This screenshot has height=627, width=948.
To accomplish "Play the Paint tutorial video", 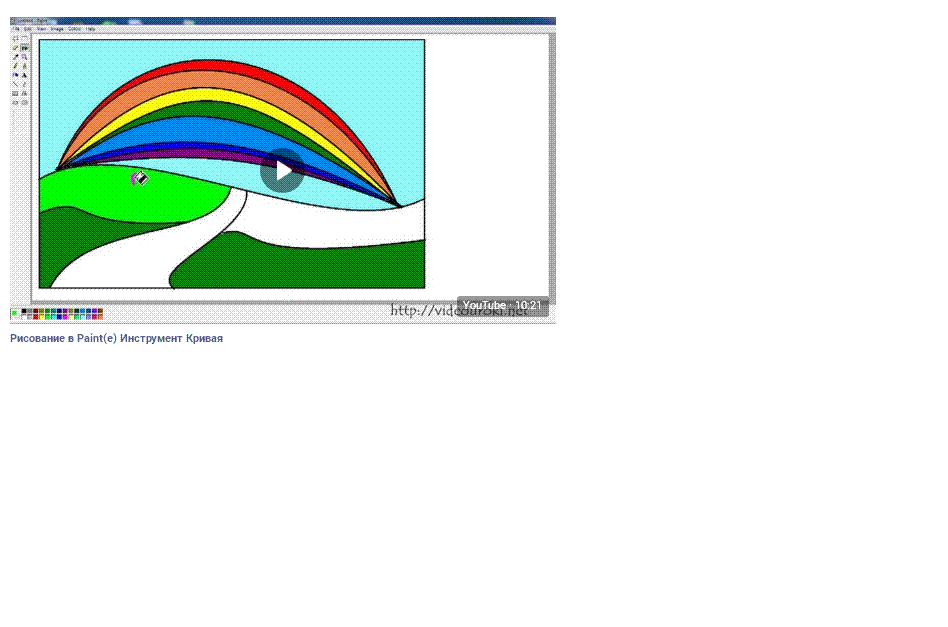I will point(283,170).
